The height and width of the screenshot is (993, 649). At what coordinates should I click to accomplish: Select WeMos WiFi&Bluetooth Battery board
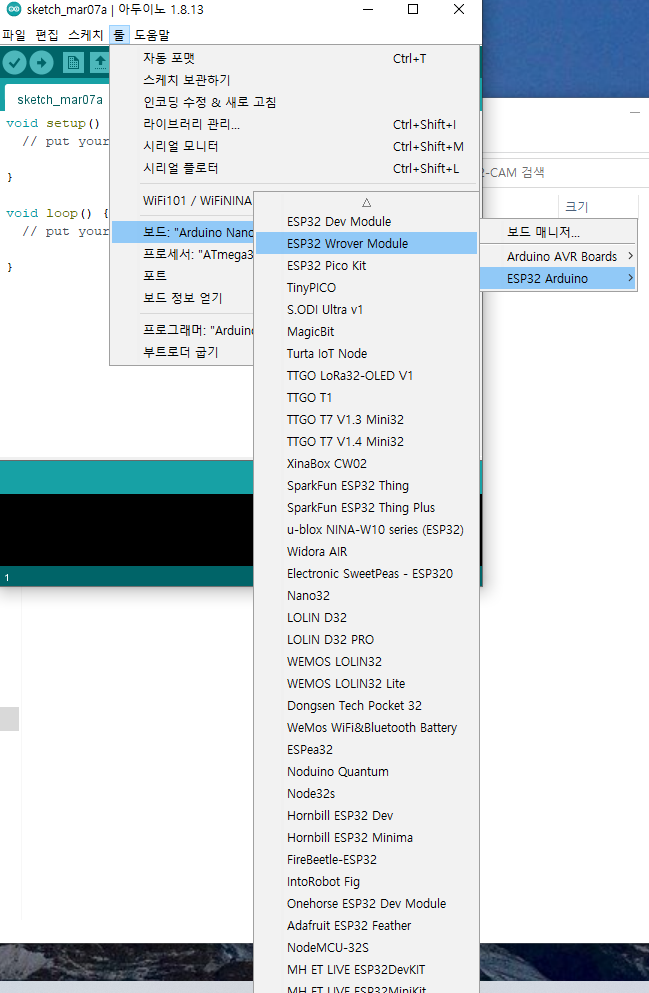(x=367, y=728)
